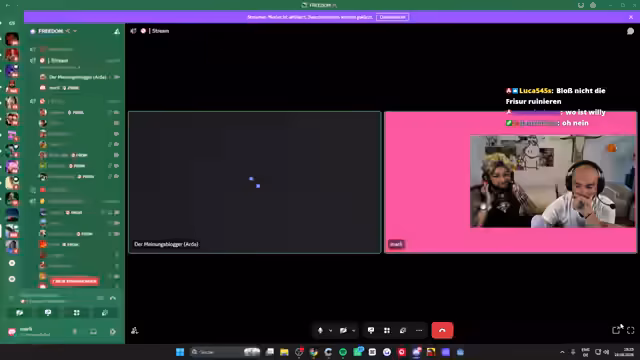Toggle the camera in call controls

343,331
